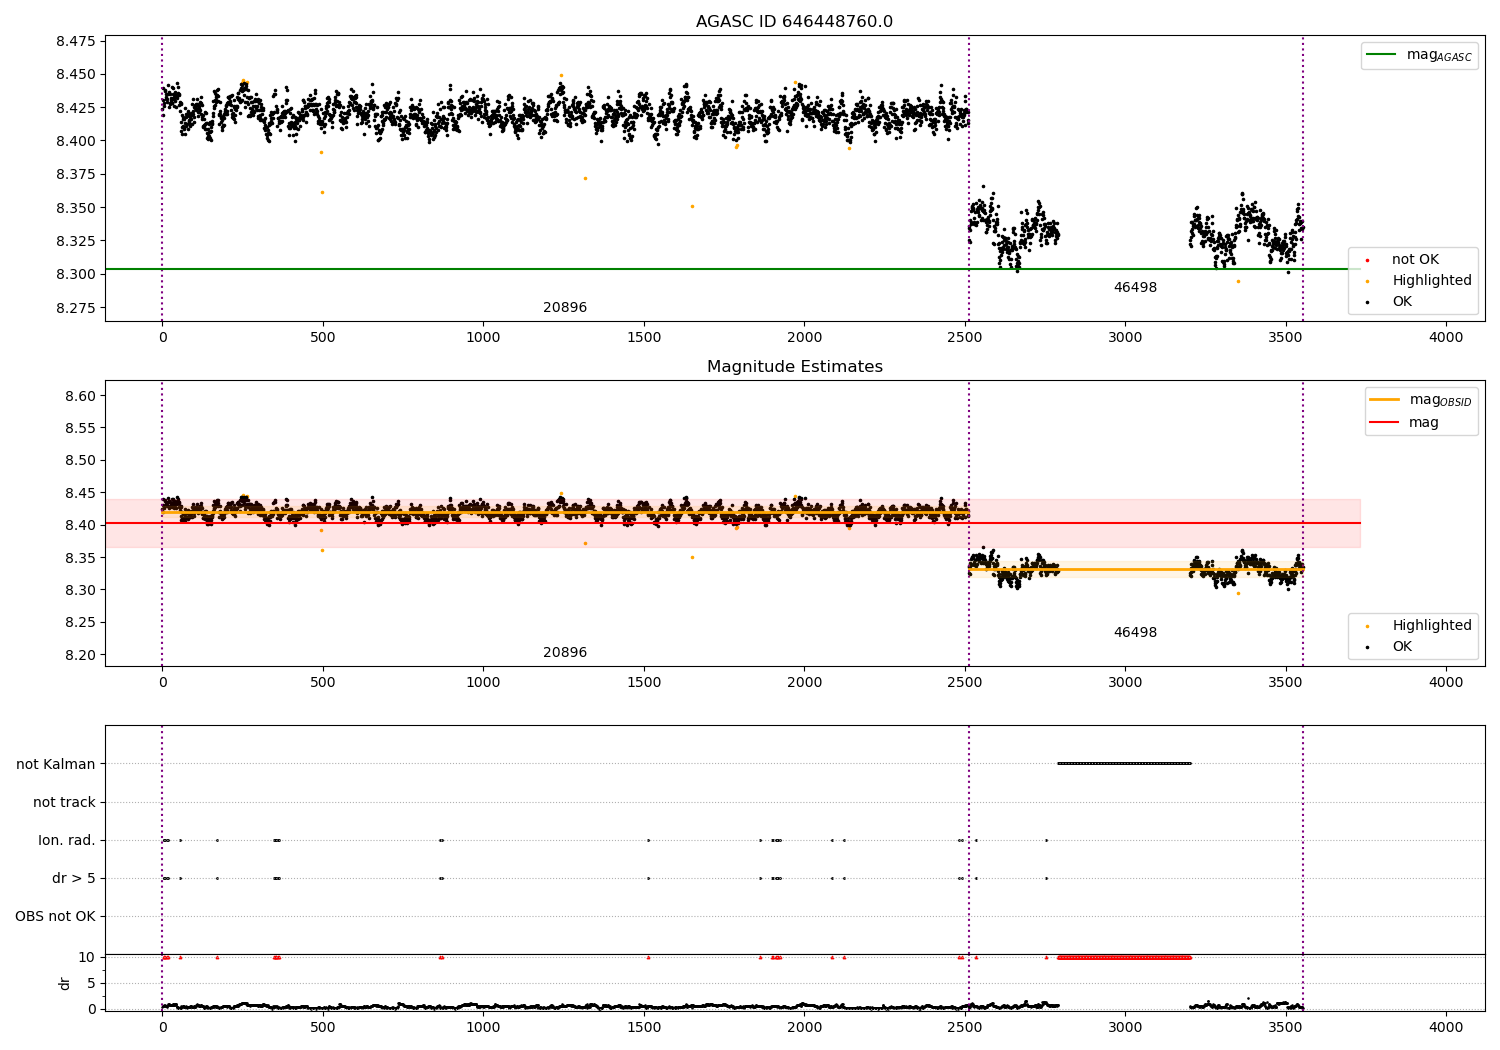The height and width of the screenshot is (1050, 1500).
Task: Click the red 'mag' legend entry
Action: tap(1405, 423)
